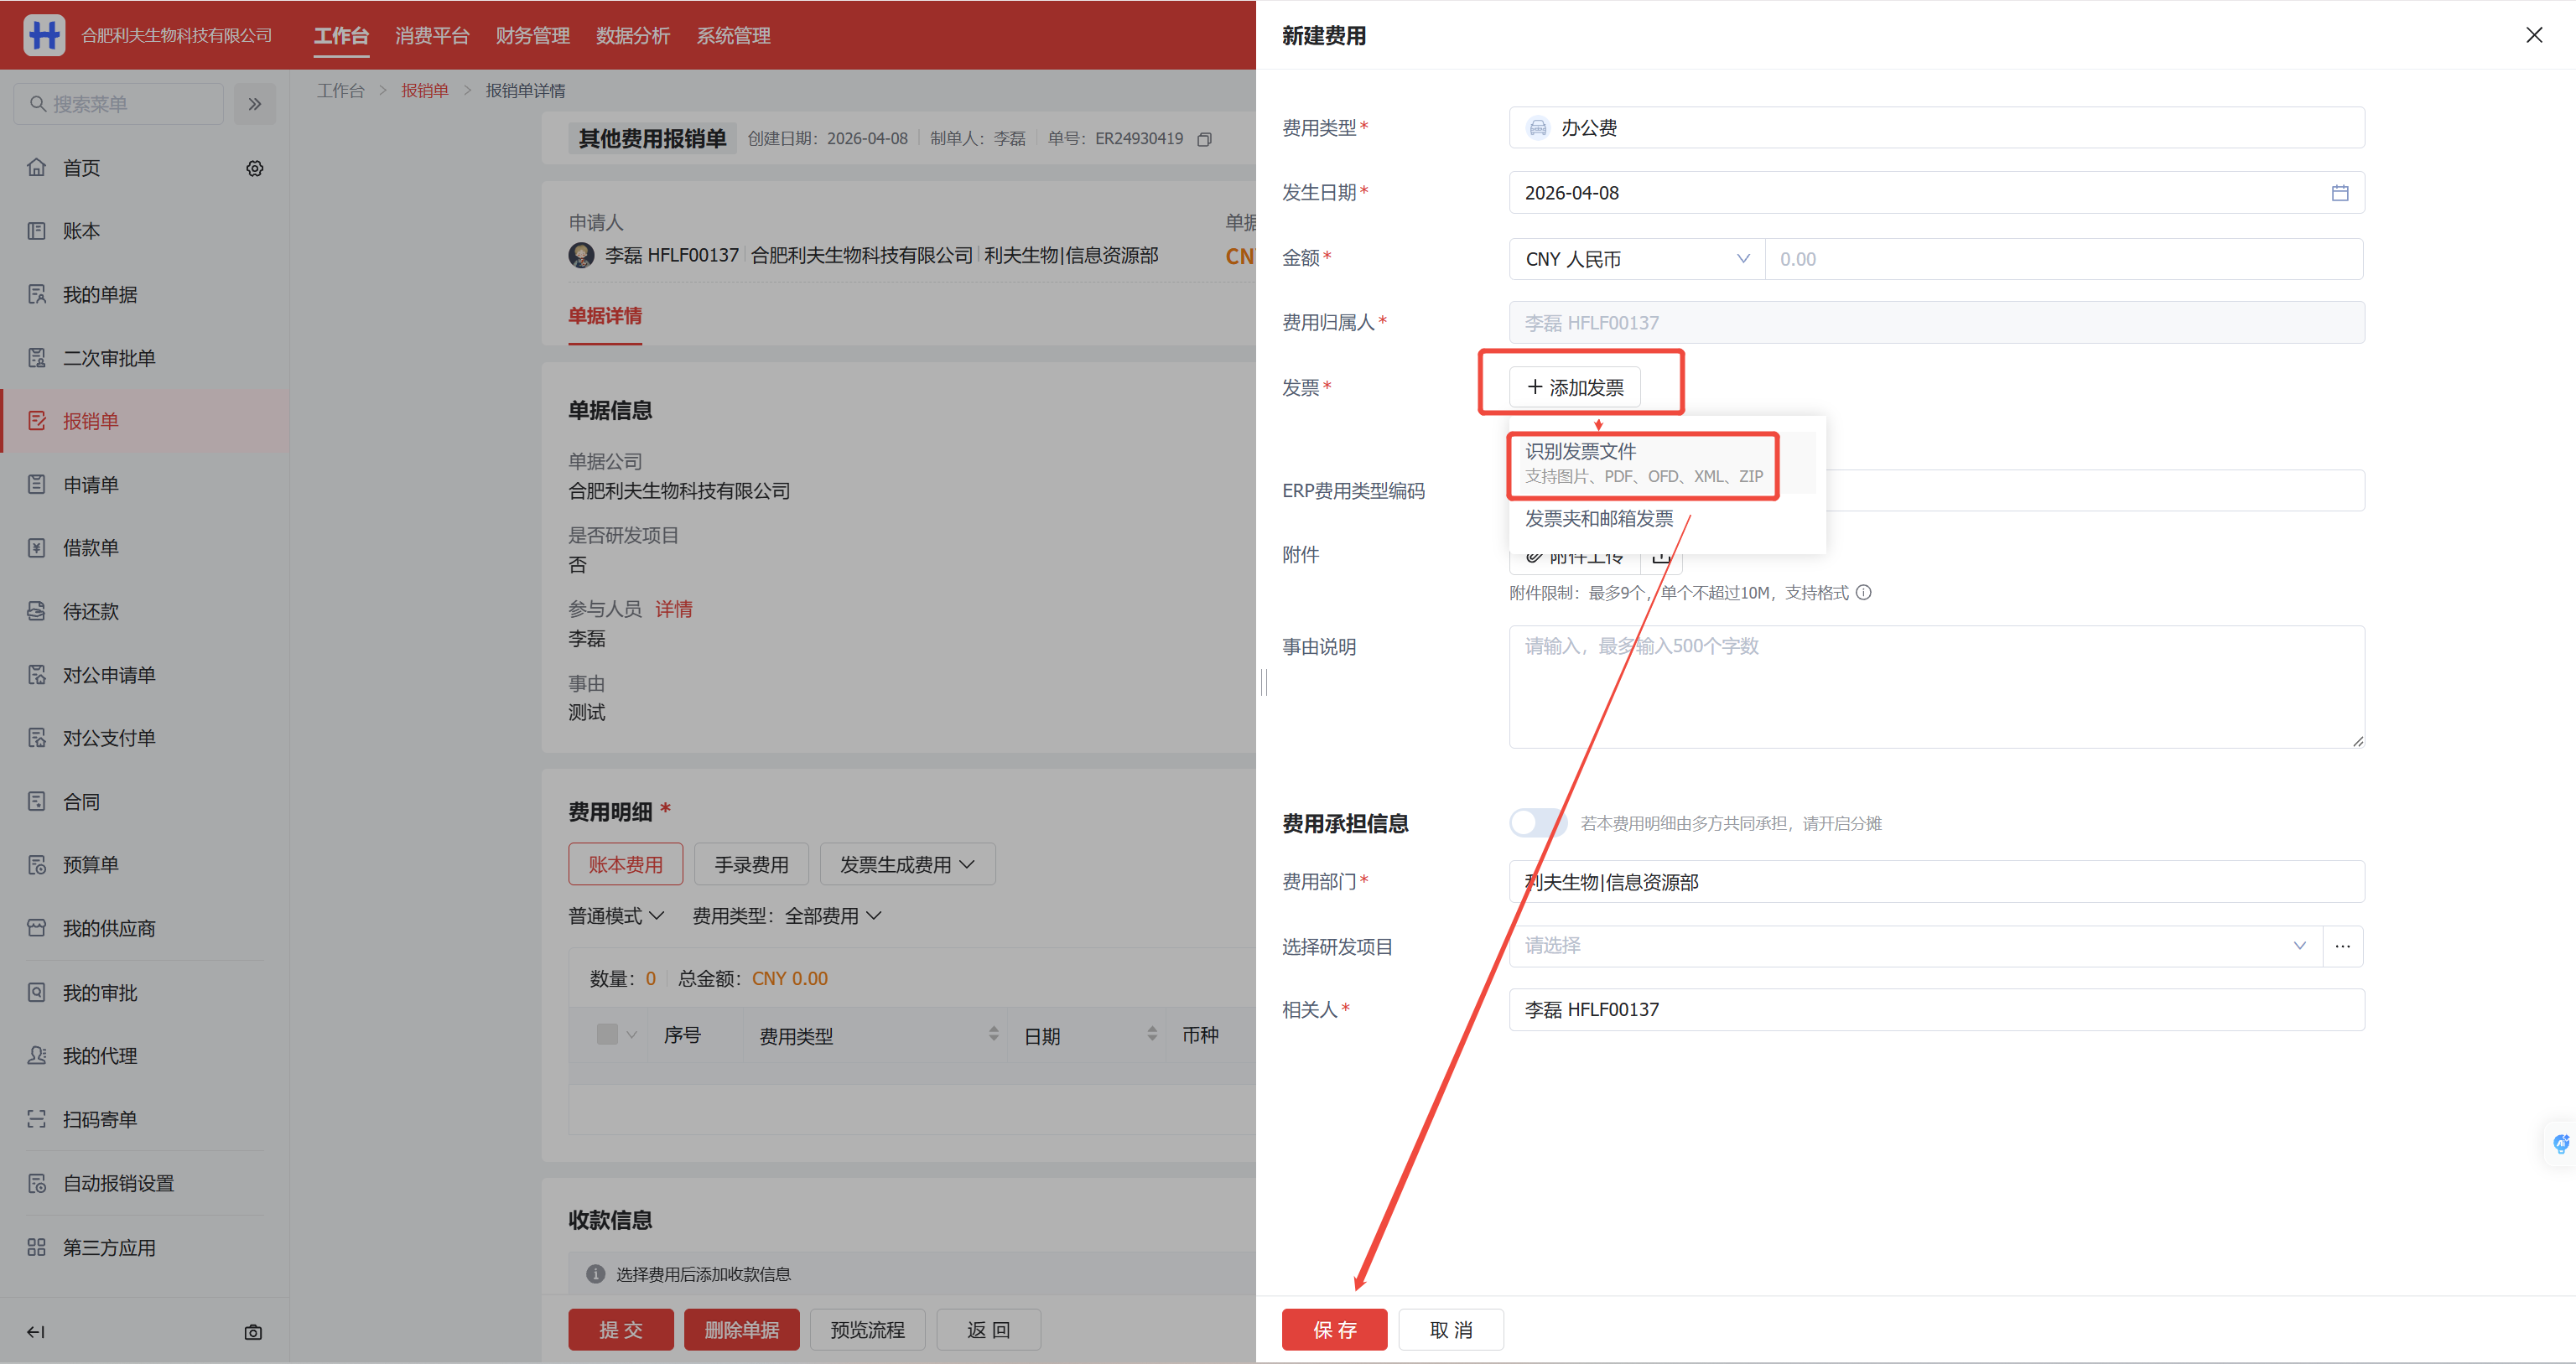Click the copy icon next to ER24930419

(x=1204, y=139)
